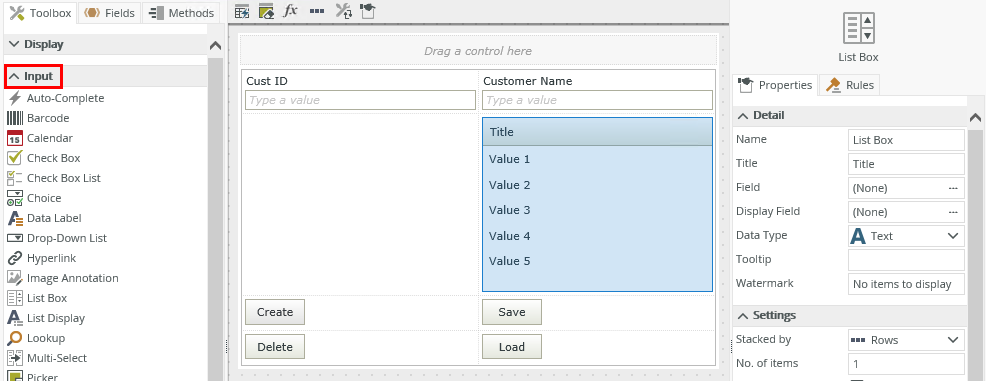Open the Rules tab
The image size is (986, 381).
click(850, 85)
